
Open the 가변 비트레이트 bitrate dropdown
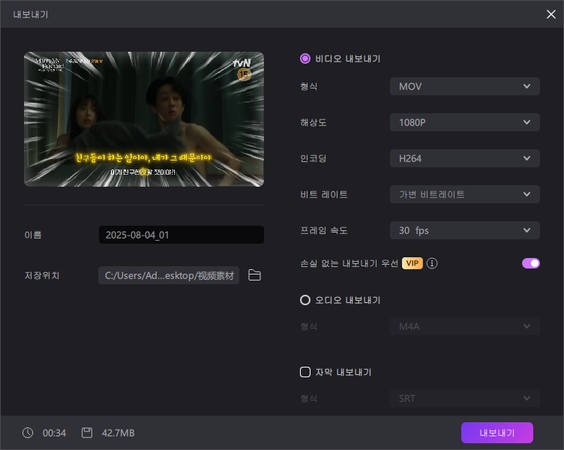[x=465, y=194]
